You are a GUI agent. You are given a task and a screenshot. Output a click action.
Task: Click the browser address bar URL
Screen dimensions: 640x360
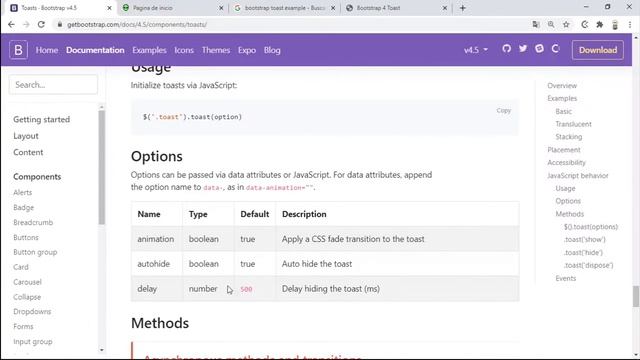pos(137,24)
